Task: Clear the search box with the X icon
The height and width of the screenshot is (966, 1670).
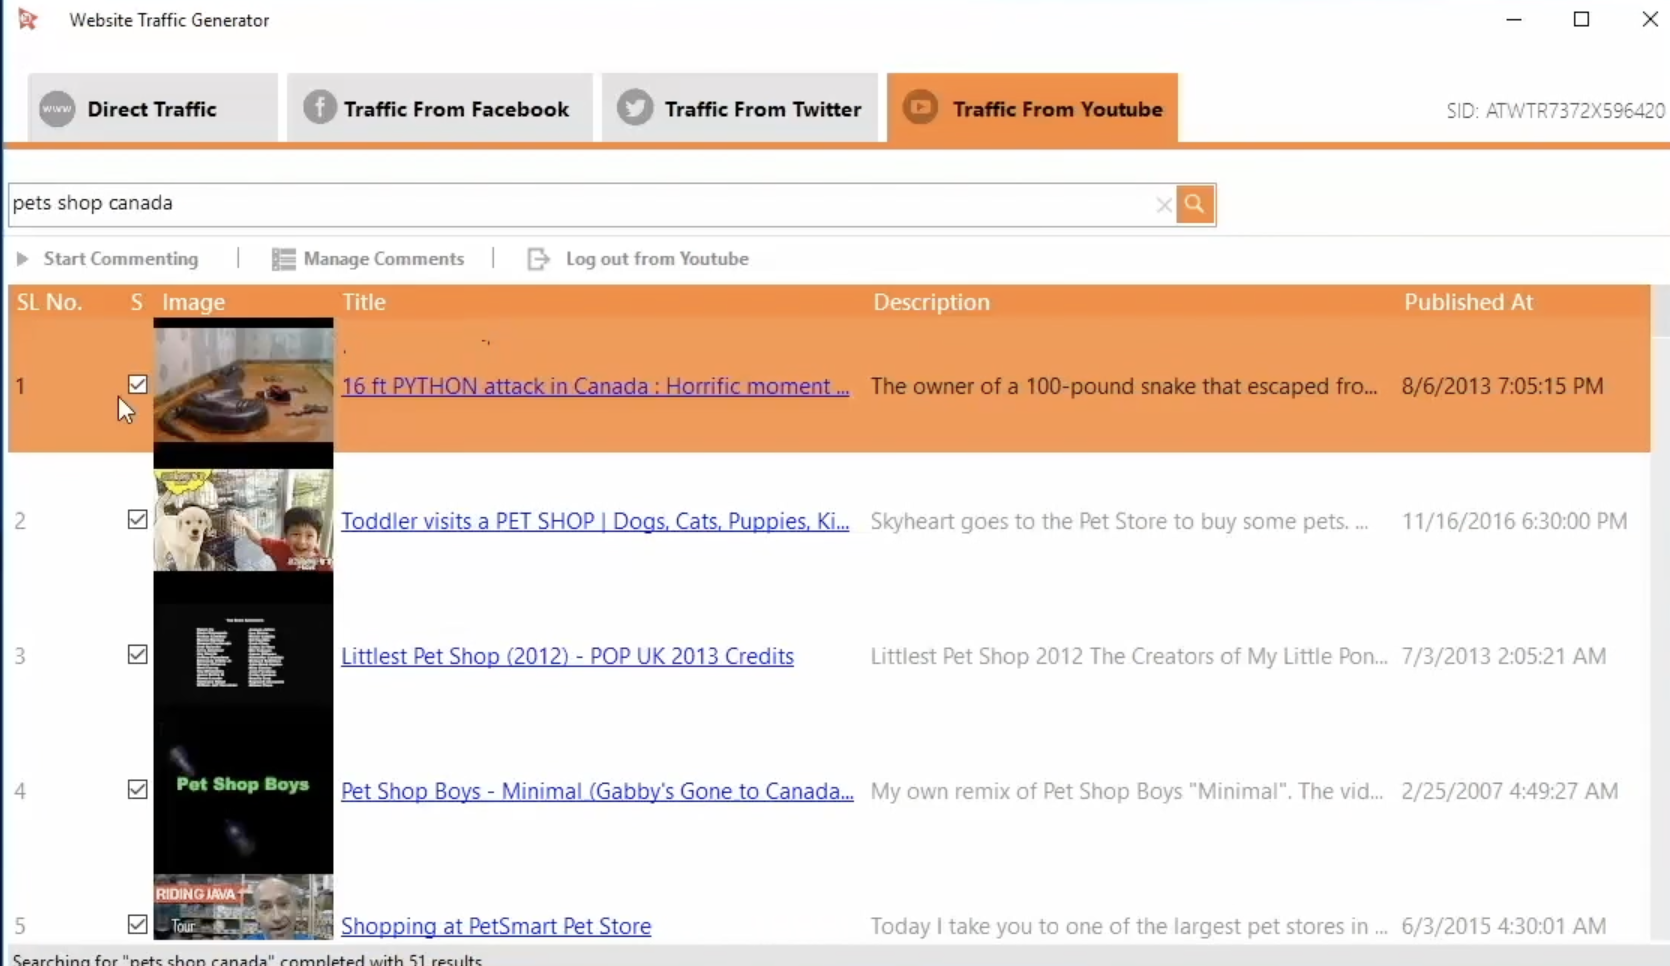Action: [1163, 205]
